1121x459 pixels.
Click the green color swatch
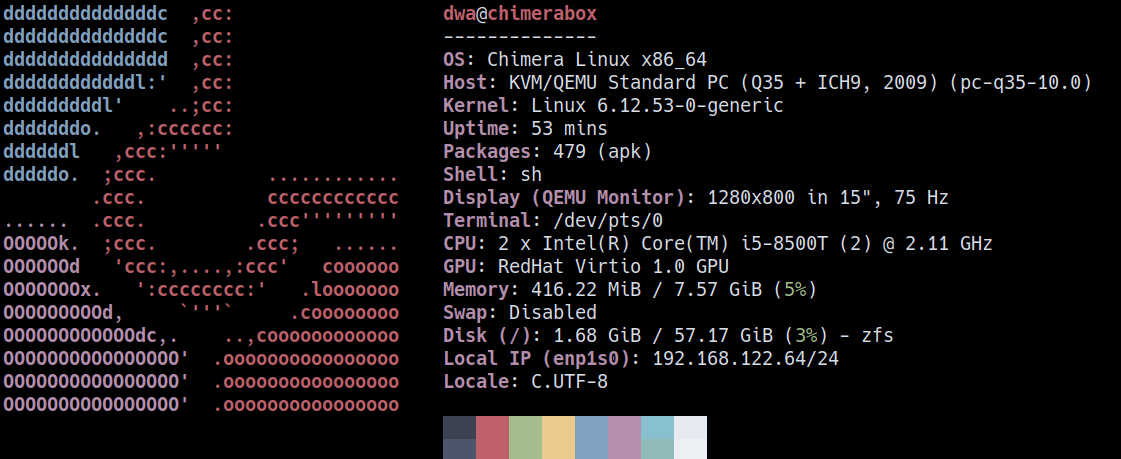(x=525, y=437)
